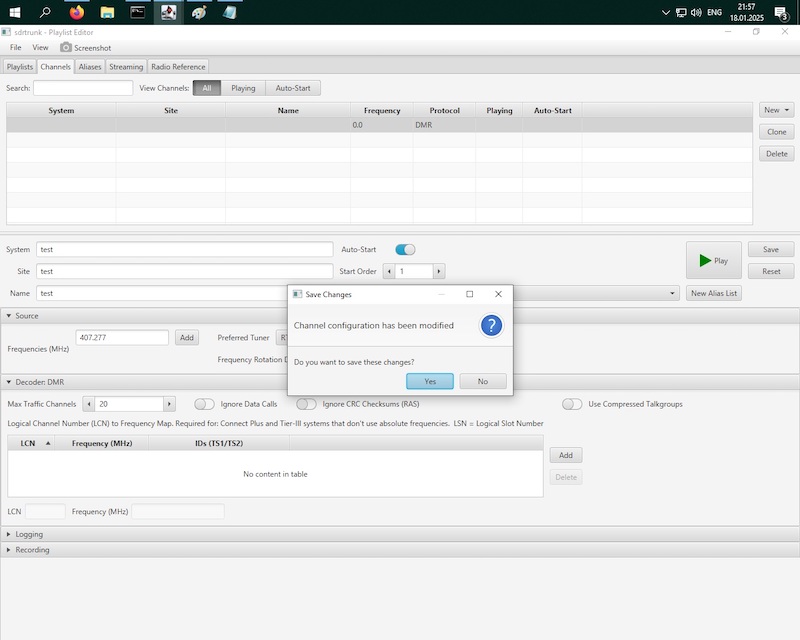Collapse the Source section
Image resolution: width=800 pixels, height=640 pixels.
tap(9, 316)
